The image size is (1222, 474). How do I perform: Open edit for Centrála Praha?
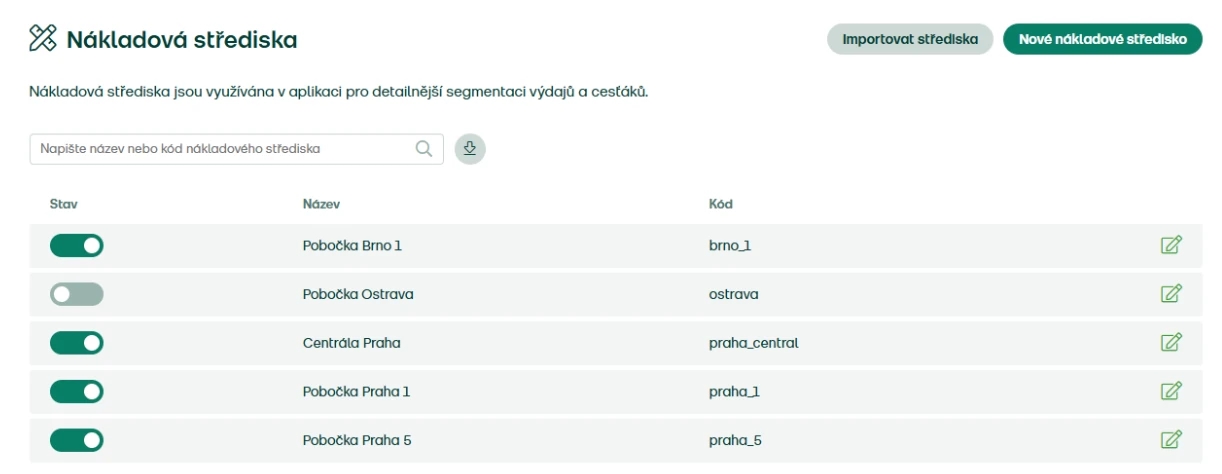pos(1171,342)
